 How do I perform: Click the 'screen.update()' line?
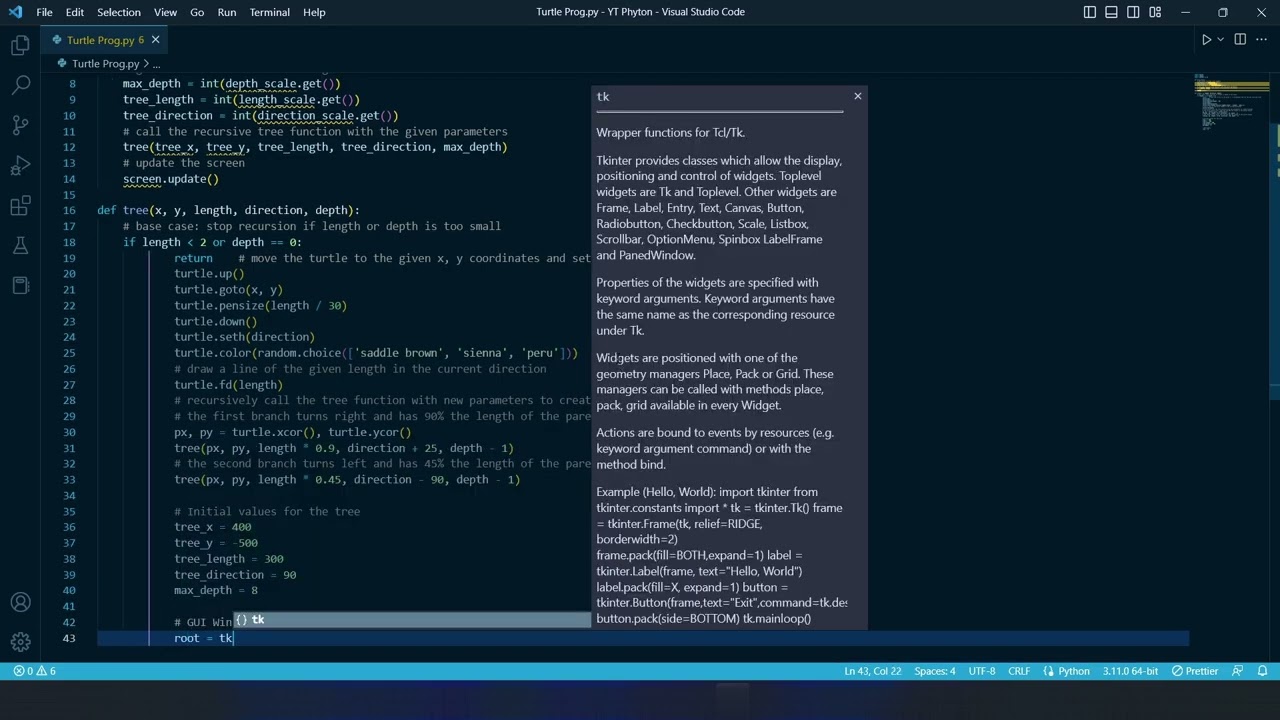pos(171,179)
